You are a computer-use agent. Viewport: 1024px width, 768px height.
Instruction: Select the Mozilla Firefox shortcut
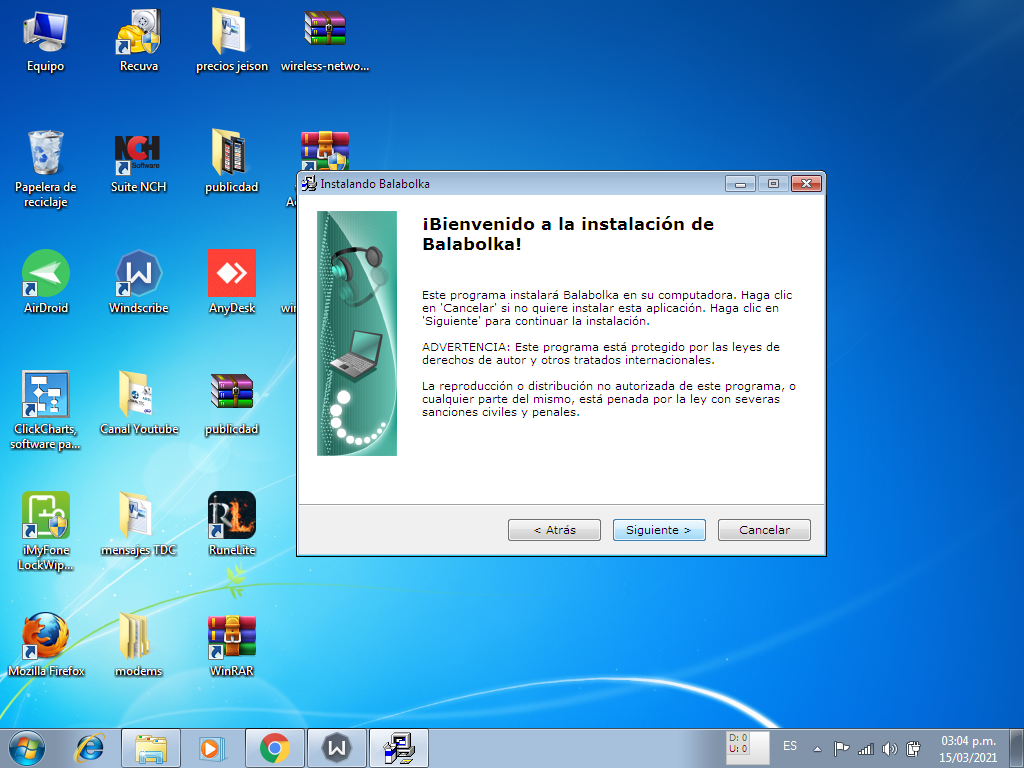(46, 645)
